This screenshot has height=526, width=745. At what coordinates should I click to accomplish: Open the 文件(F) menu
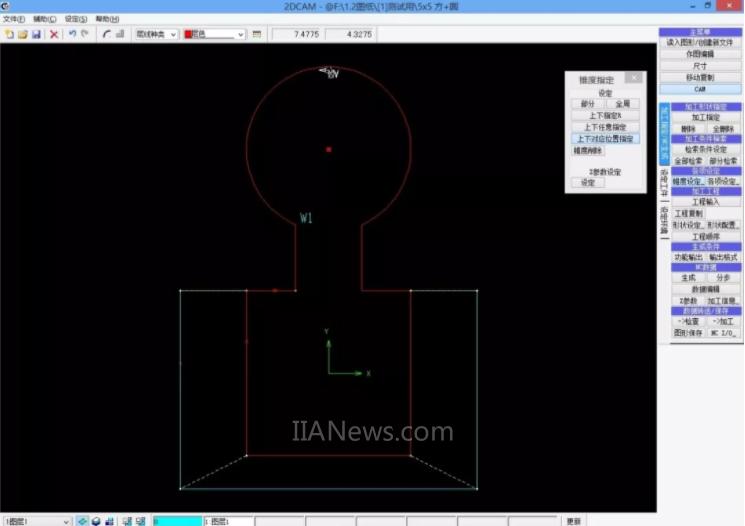(x=13, y=19)
